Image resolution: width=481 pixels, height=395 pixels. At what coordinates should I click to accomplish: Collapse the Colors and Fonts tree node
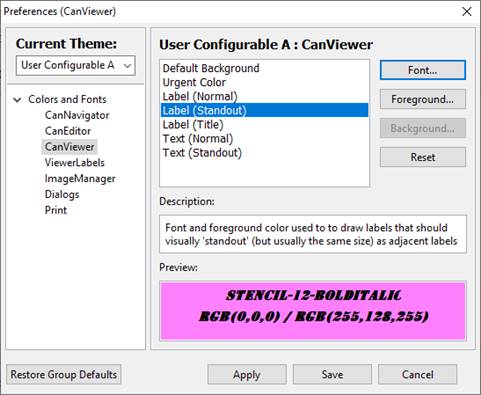[x=17, y=100]
